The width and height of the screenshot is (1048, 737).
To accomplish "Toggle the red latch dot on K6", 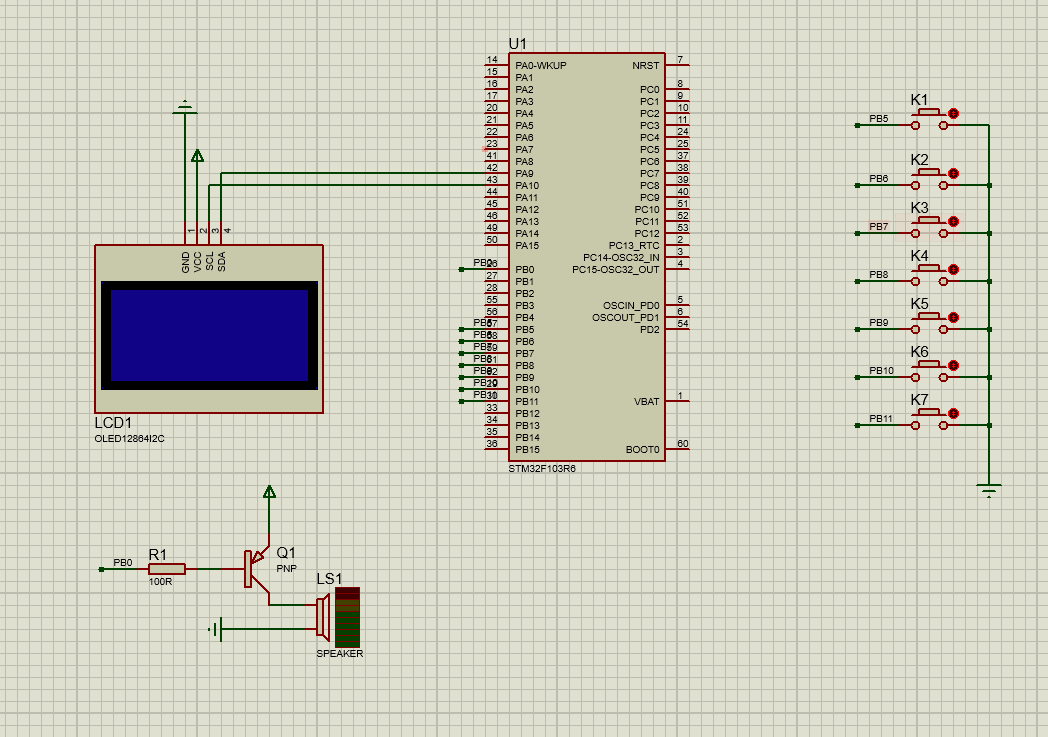I will click(954, 365).
